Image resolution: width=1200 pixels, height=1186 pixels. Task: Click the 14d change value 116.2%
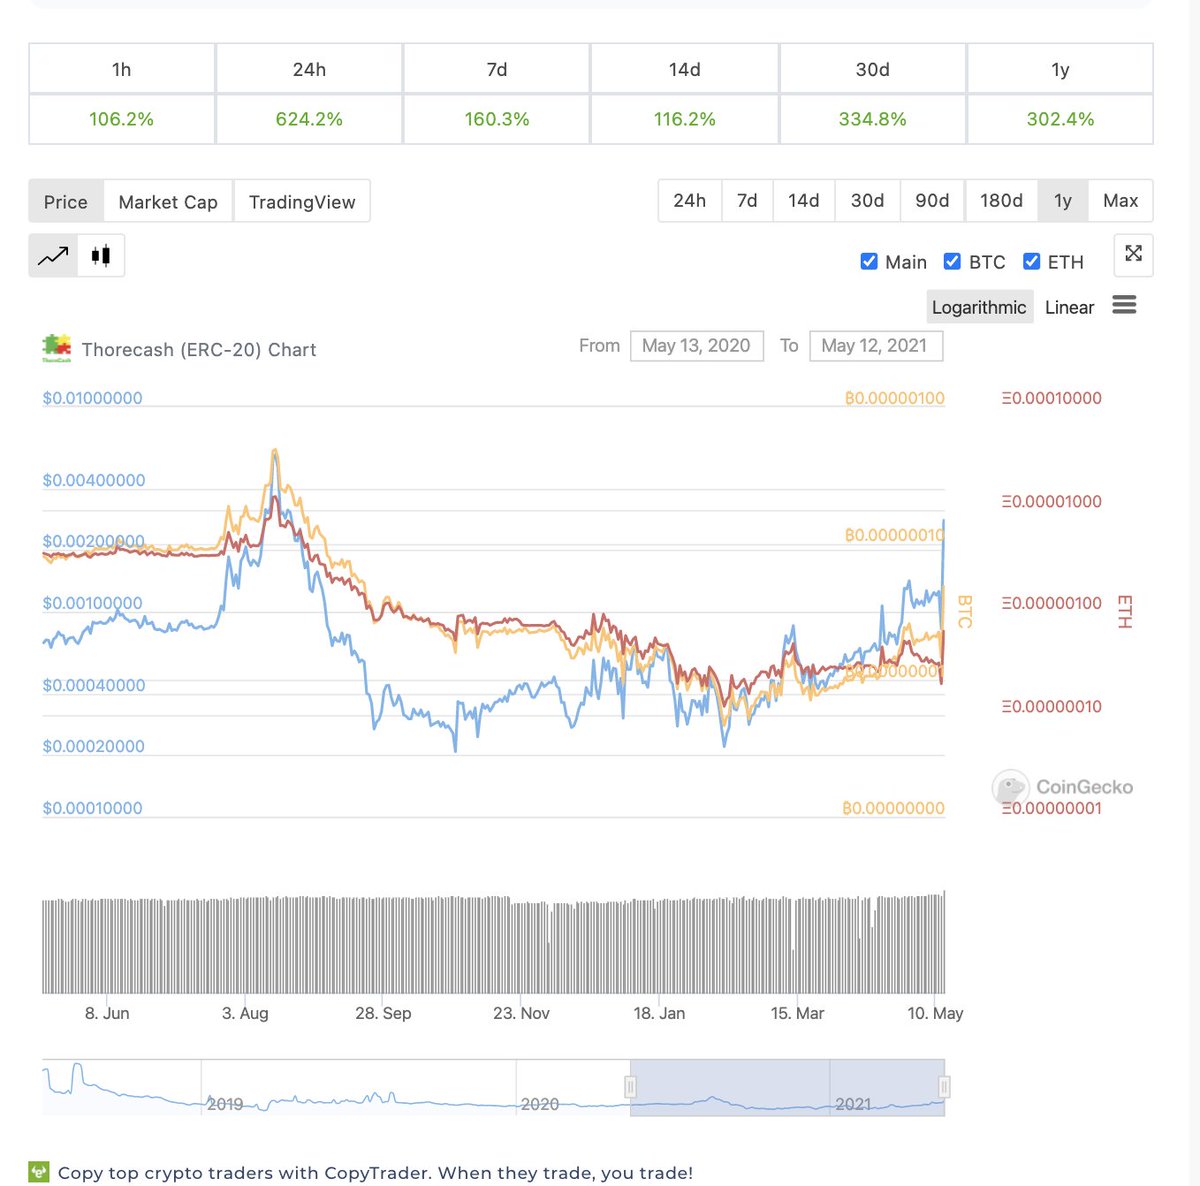(x=685, y=119)
